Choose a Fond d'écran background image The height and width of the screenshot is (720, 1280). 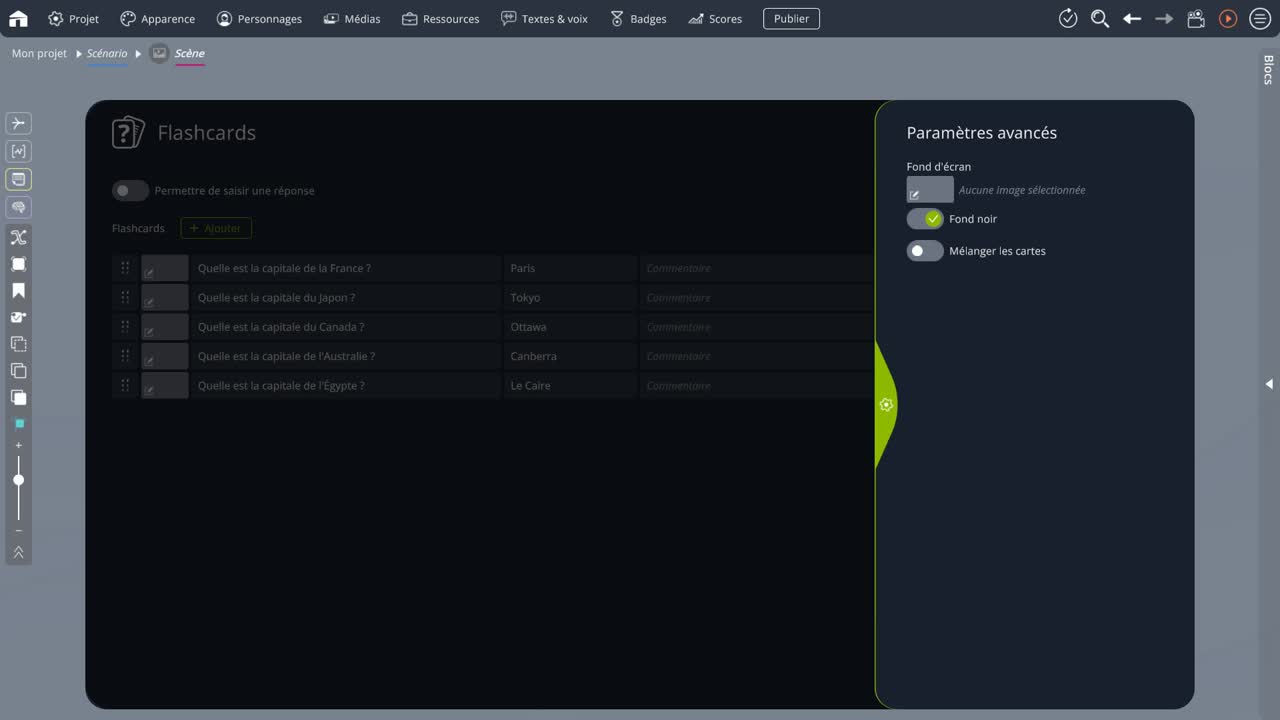click(x=930, y=189)
